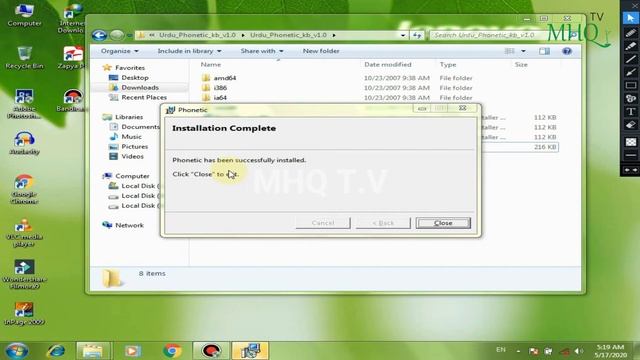Image resolution: width=640 pixels, height=360 pixels.
Task: Open Audacity desktop shortcut
Action: 24,143
